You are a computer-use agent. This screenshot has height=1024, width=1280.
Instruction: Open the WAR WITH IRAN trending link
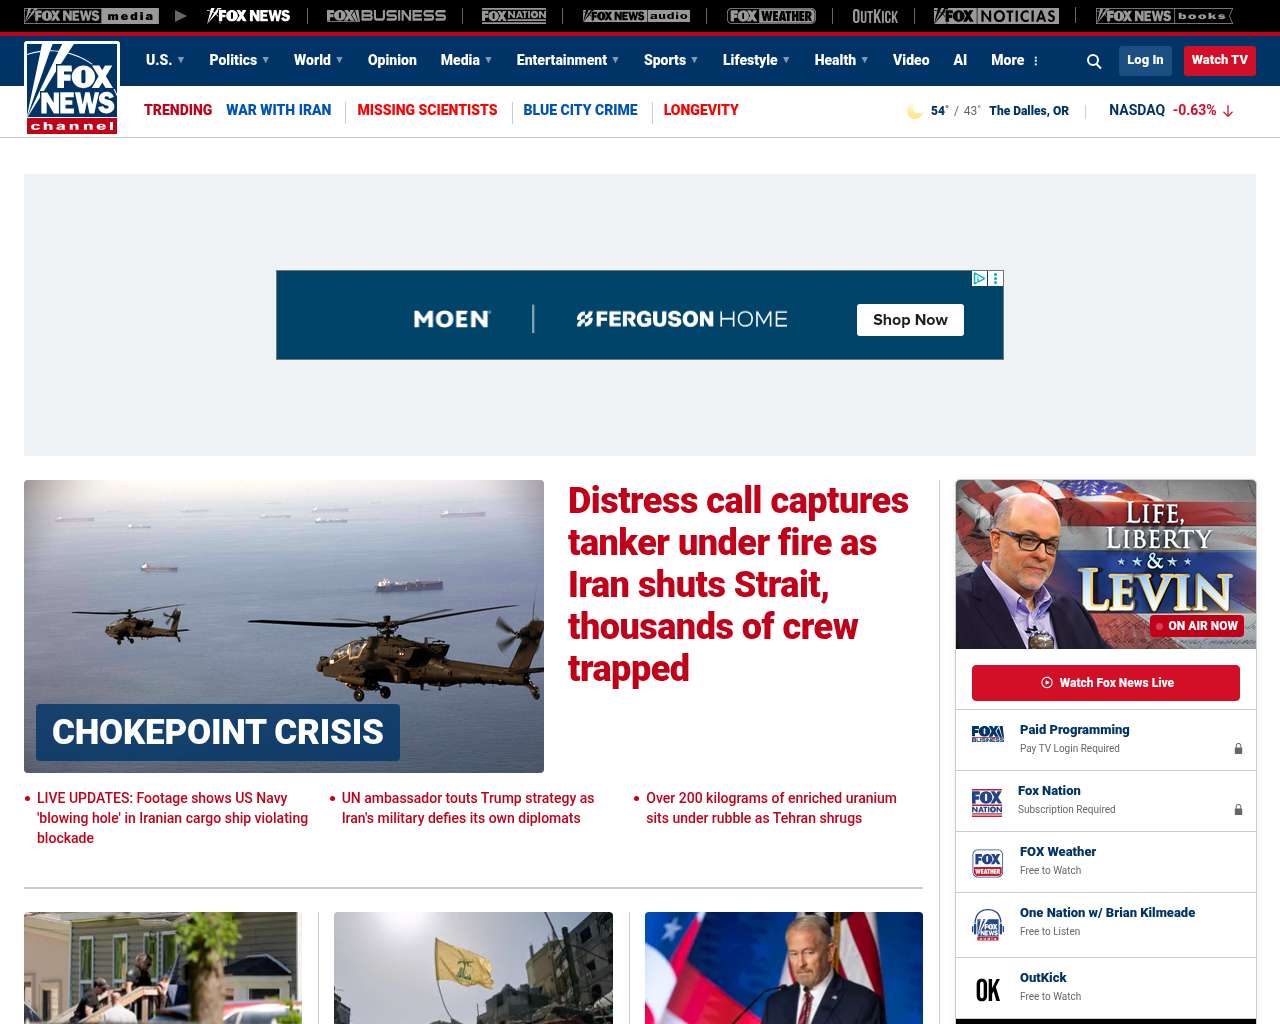point(278,110)
